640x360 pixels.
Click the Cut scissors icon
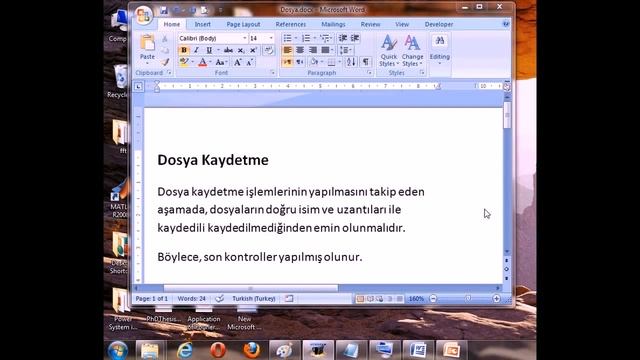(165, 39)
